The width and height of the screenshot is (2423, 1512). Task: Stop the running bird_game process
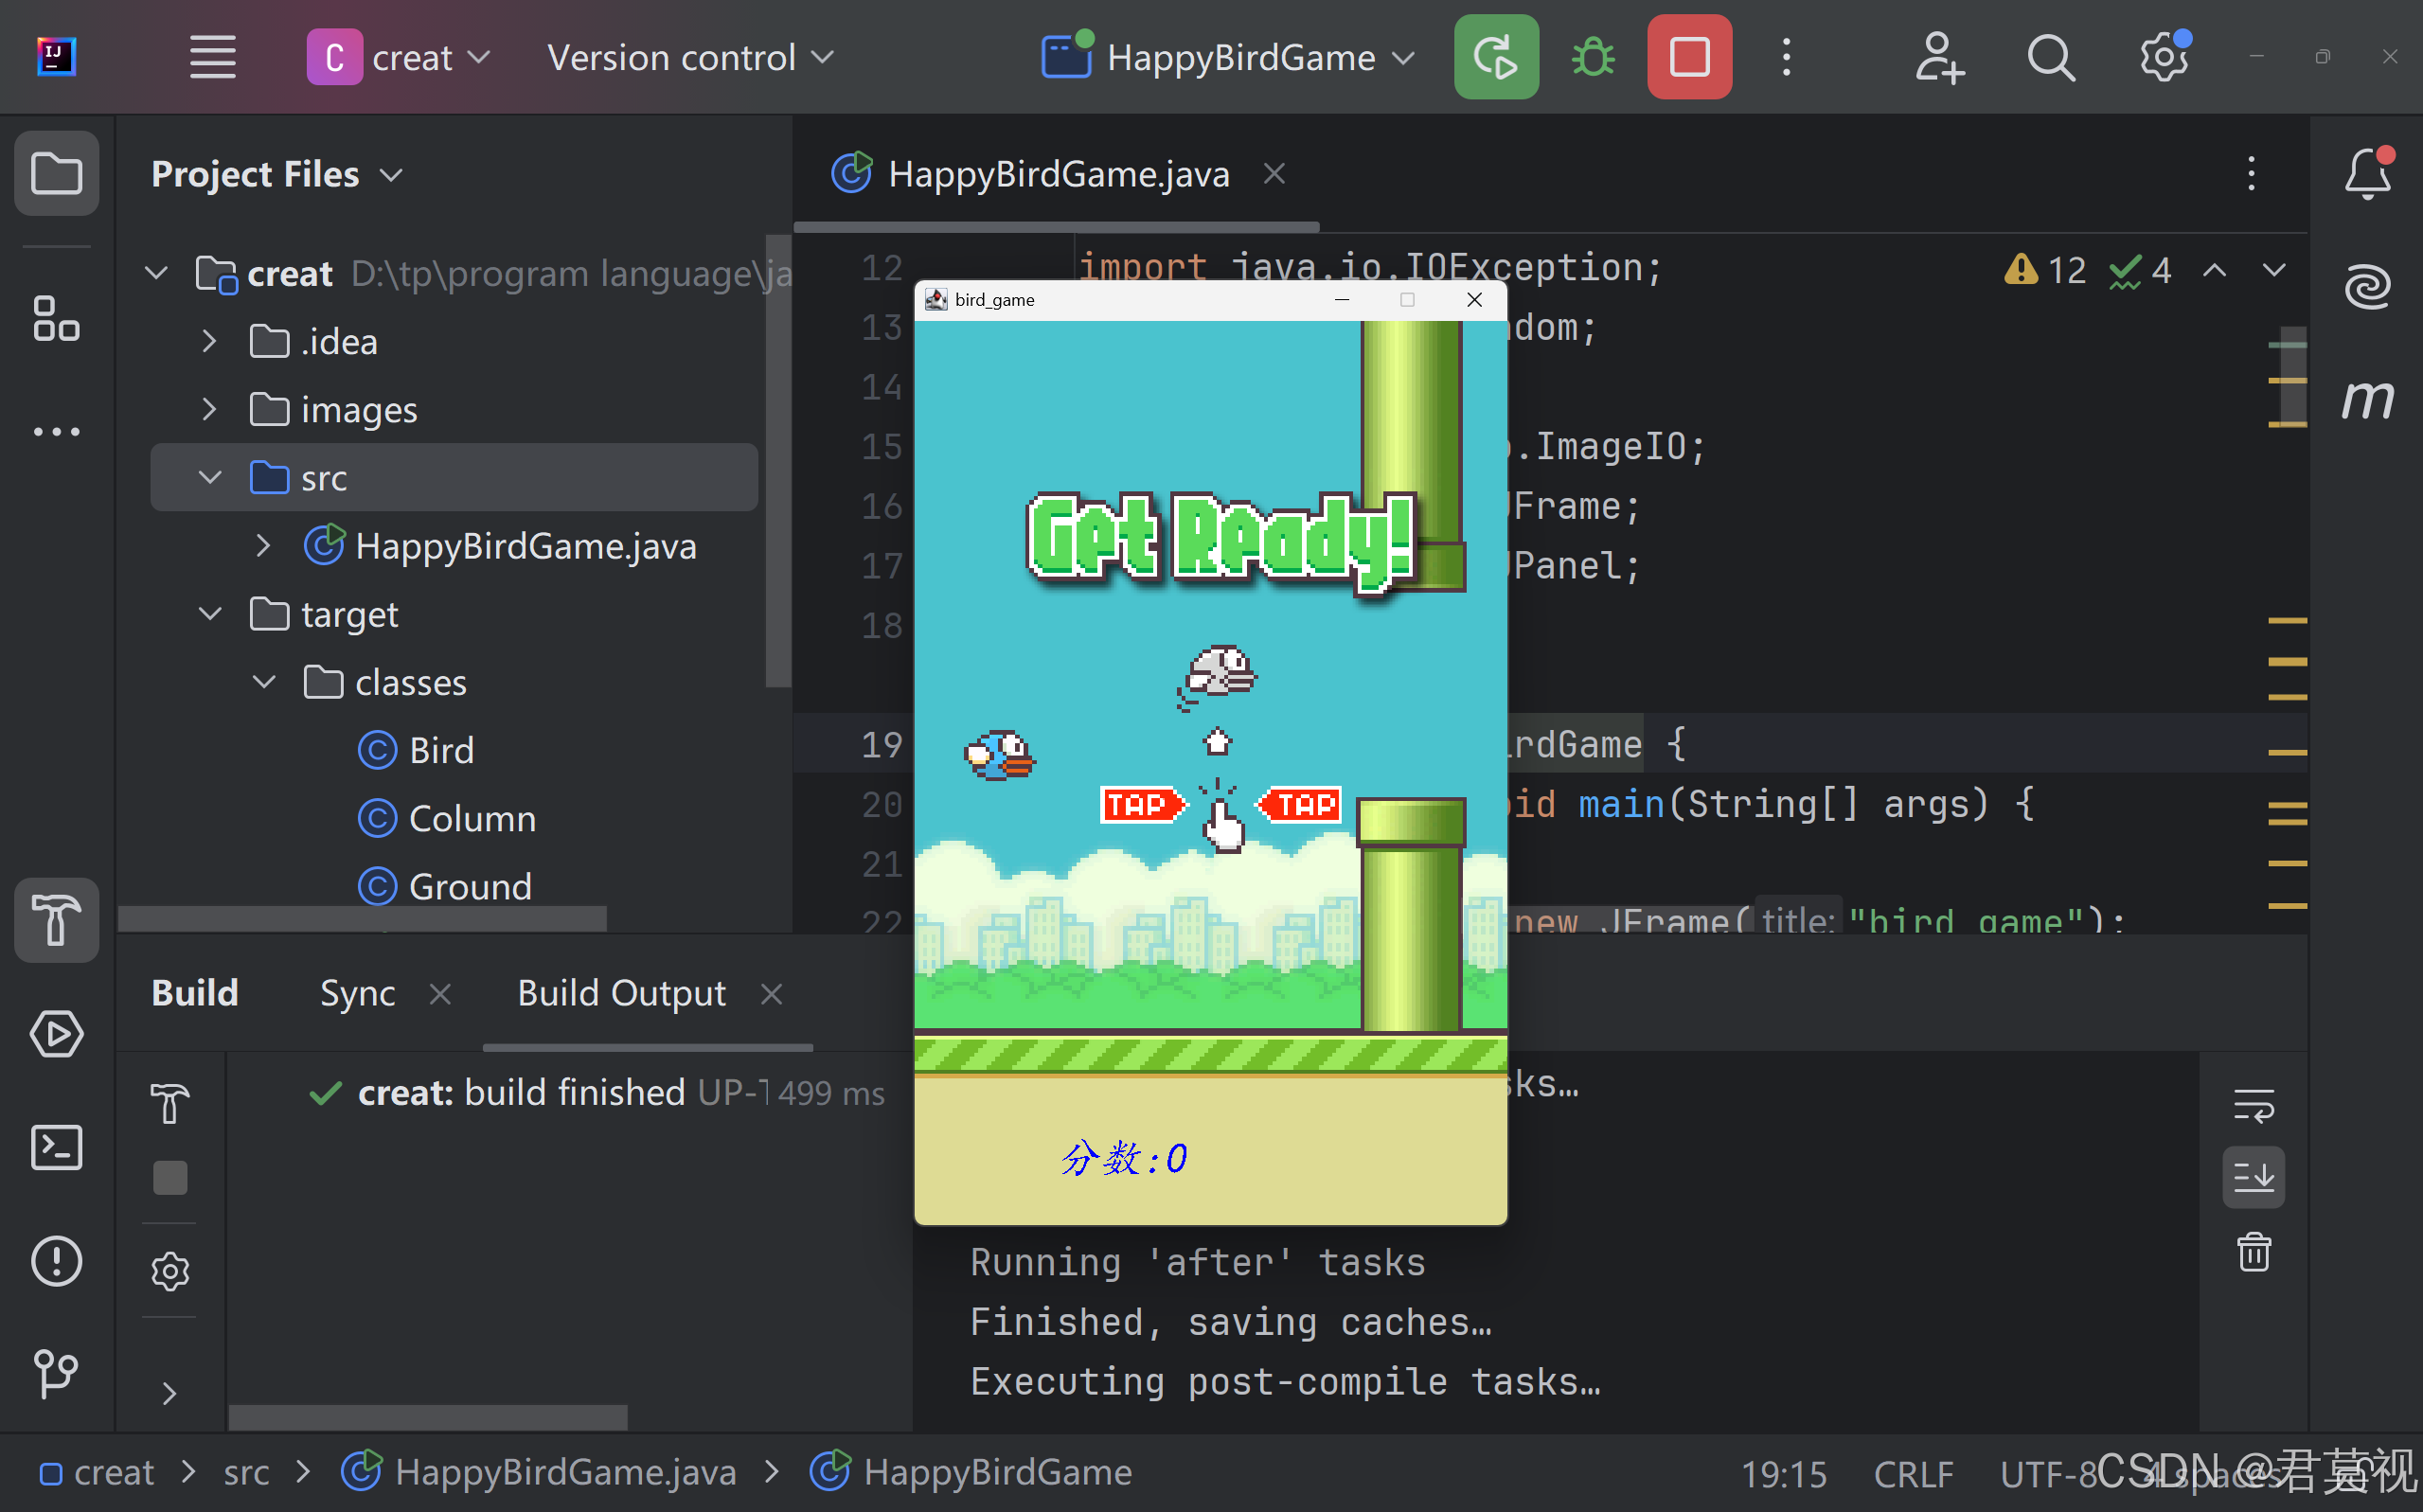point(1688,57)
